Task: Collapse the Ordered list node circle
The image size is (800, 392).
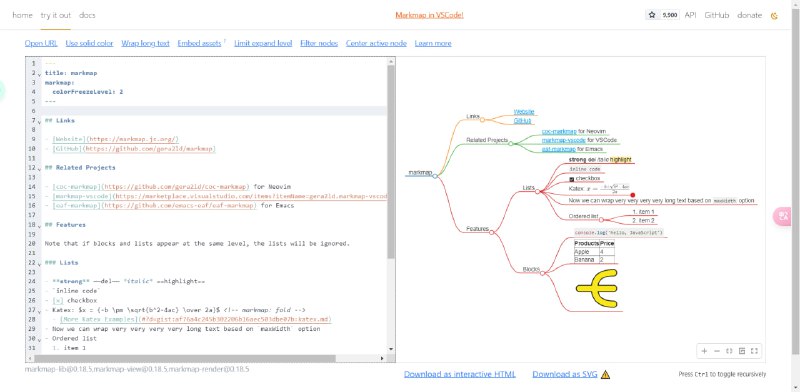Action: click(601, 219)
